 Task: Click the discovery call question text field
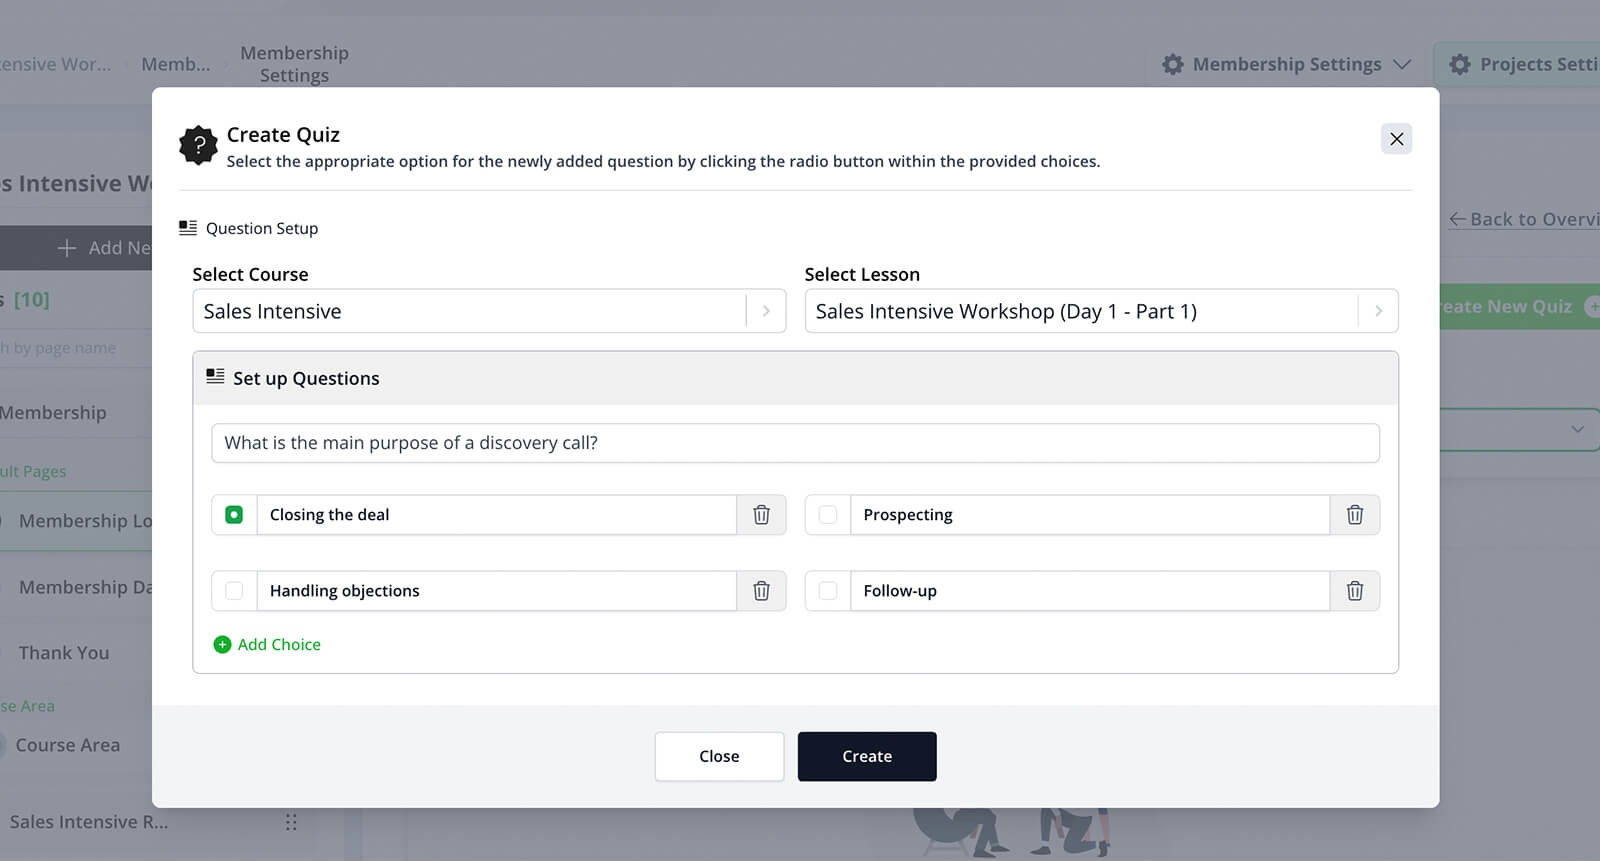coord(795,442)
